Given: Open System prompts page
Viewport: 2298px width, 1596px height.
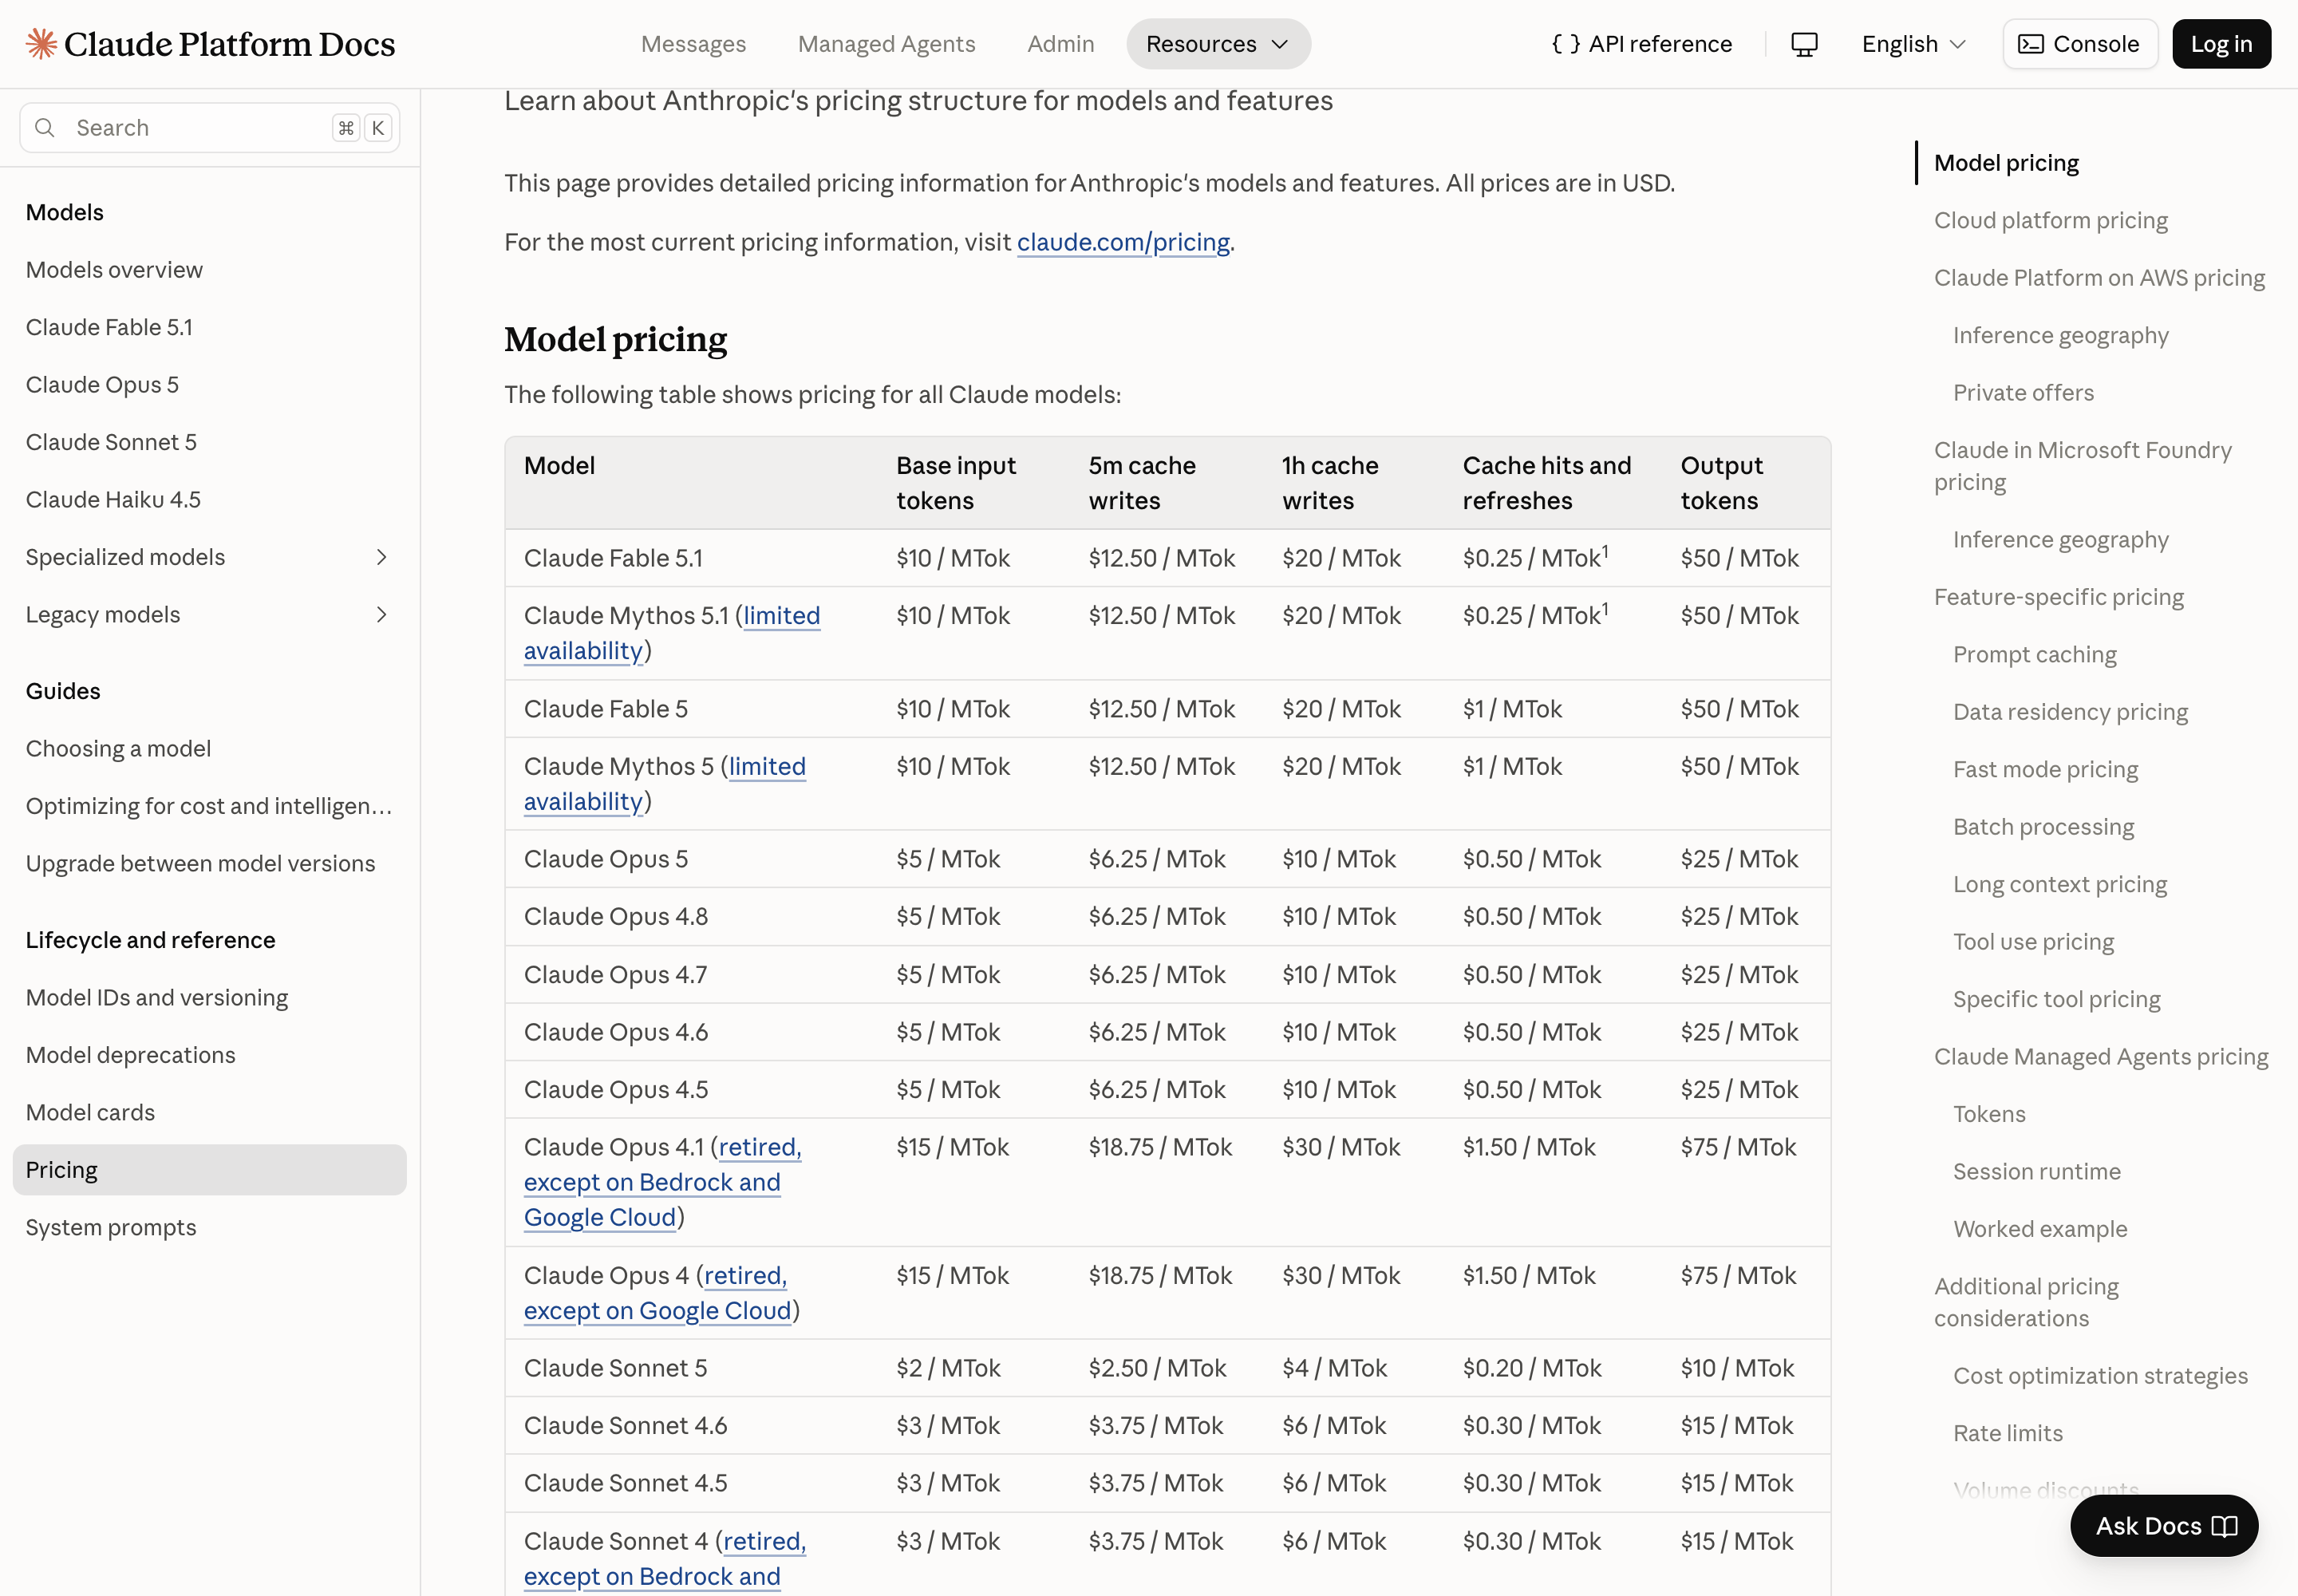Looking at the screenshot, I should point(111,1228).
